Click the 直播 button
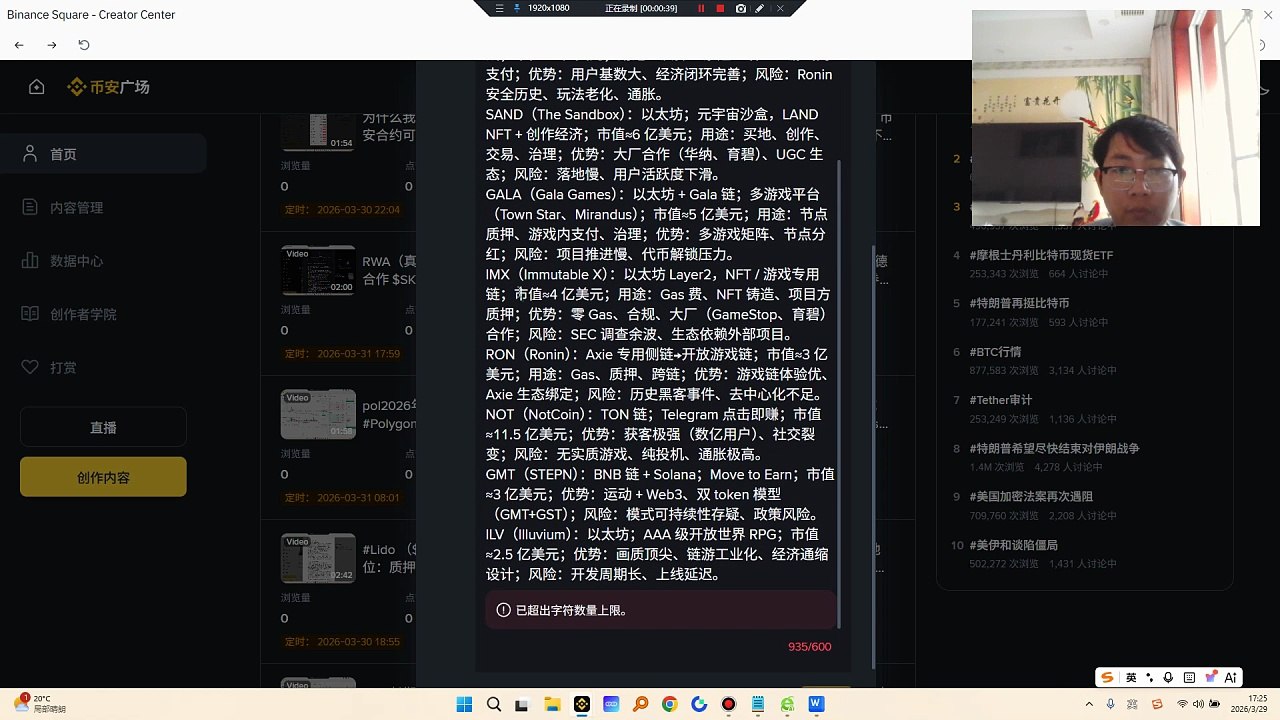The width and height of the screenshot is (1280, 720). coord(103,427)
